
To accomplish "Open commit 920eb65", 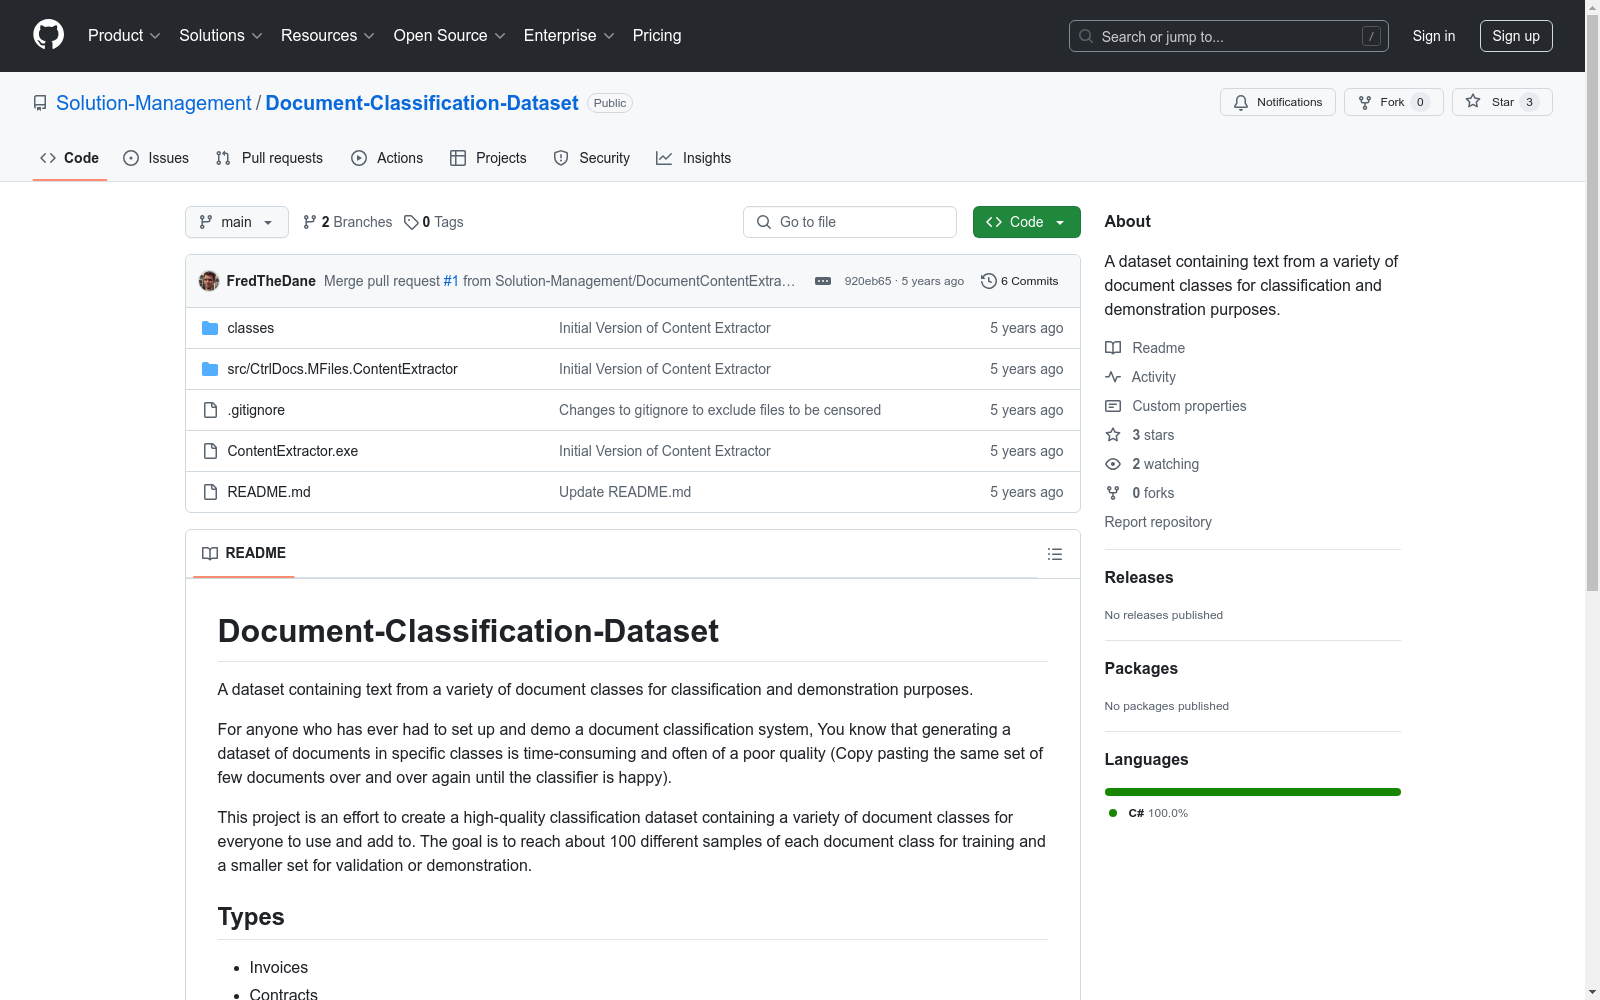I will (x=868, y=281).
